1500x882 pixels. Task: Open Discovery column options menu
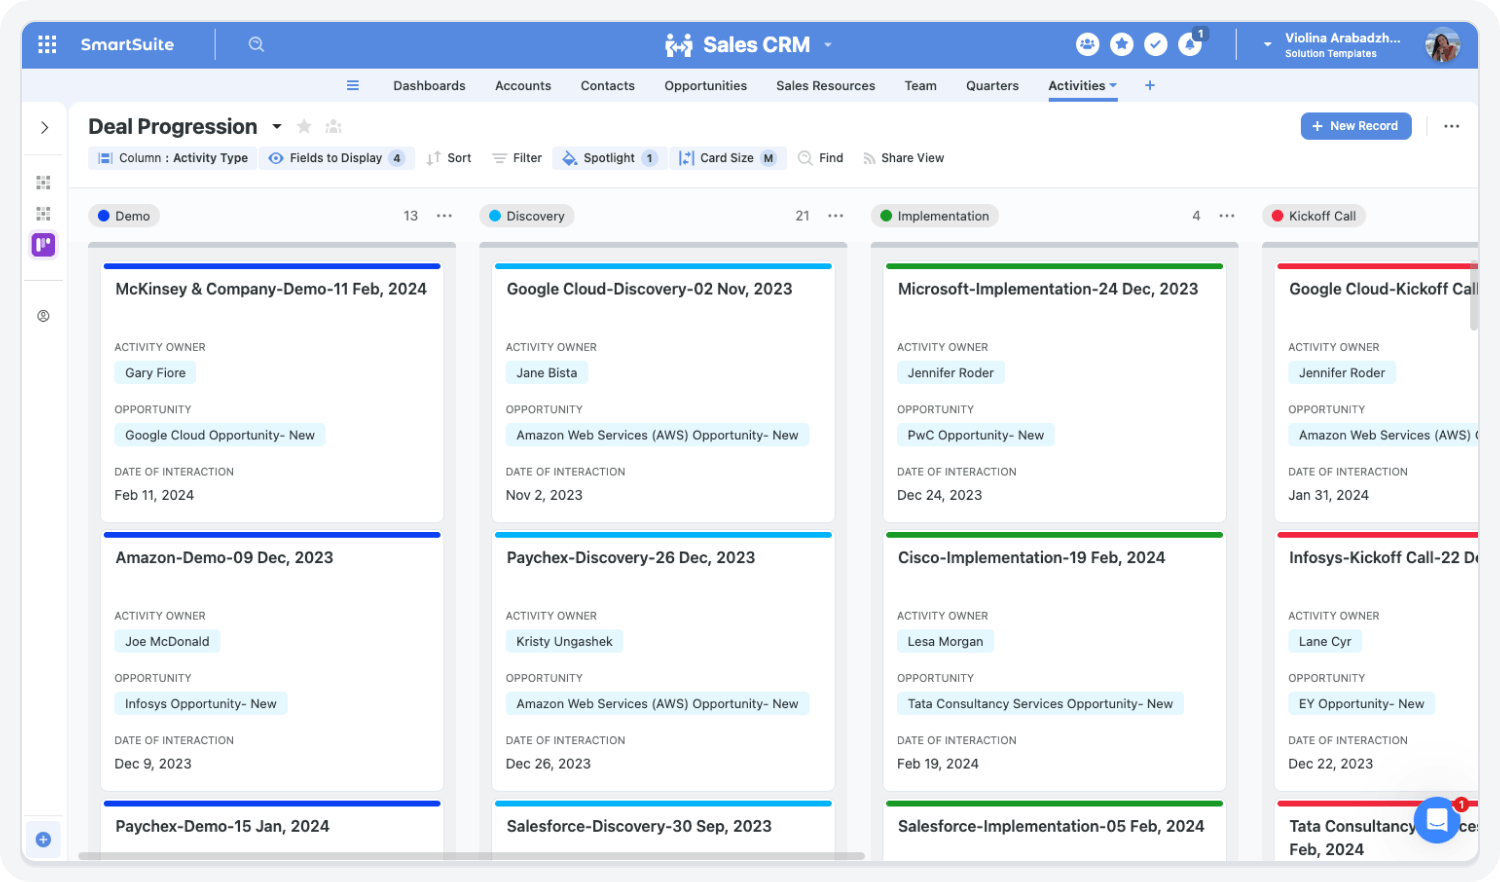(836, 216)
